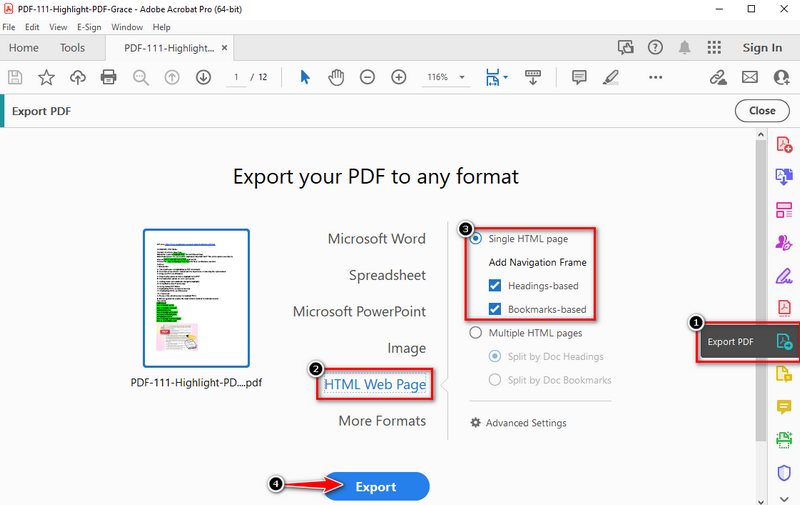
Task: Choose Microsoft Word export format
Action: pyautogui.click(x=377, y=239)
